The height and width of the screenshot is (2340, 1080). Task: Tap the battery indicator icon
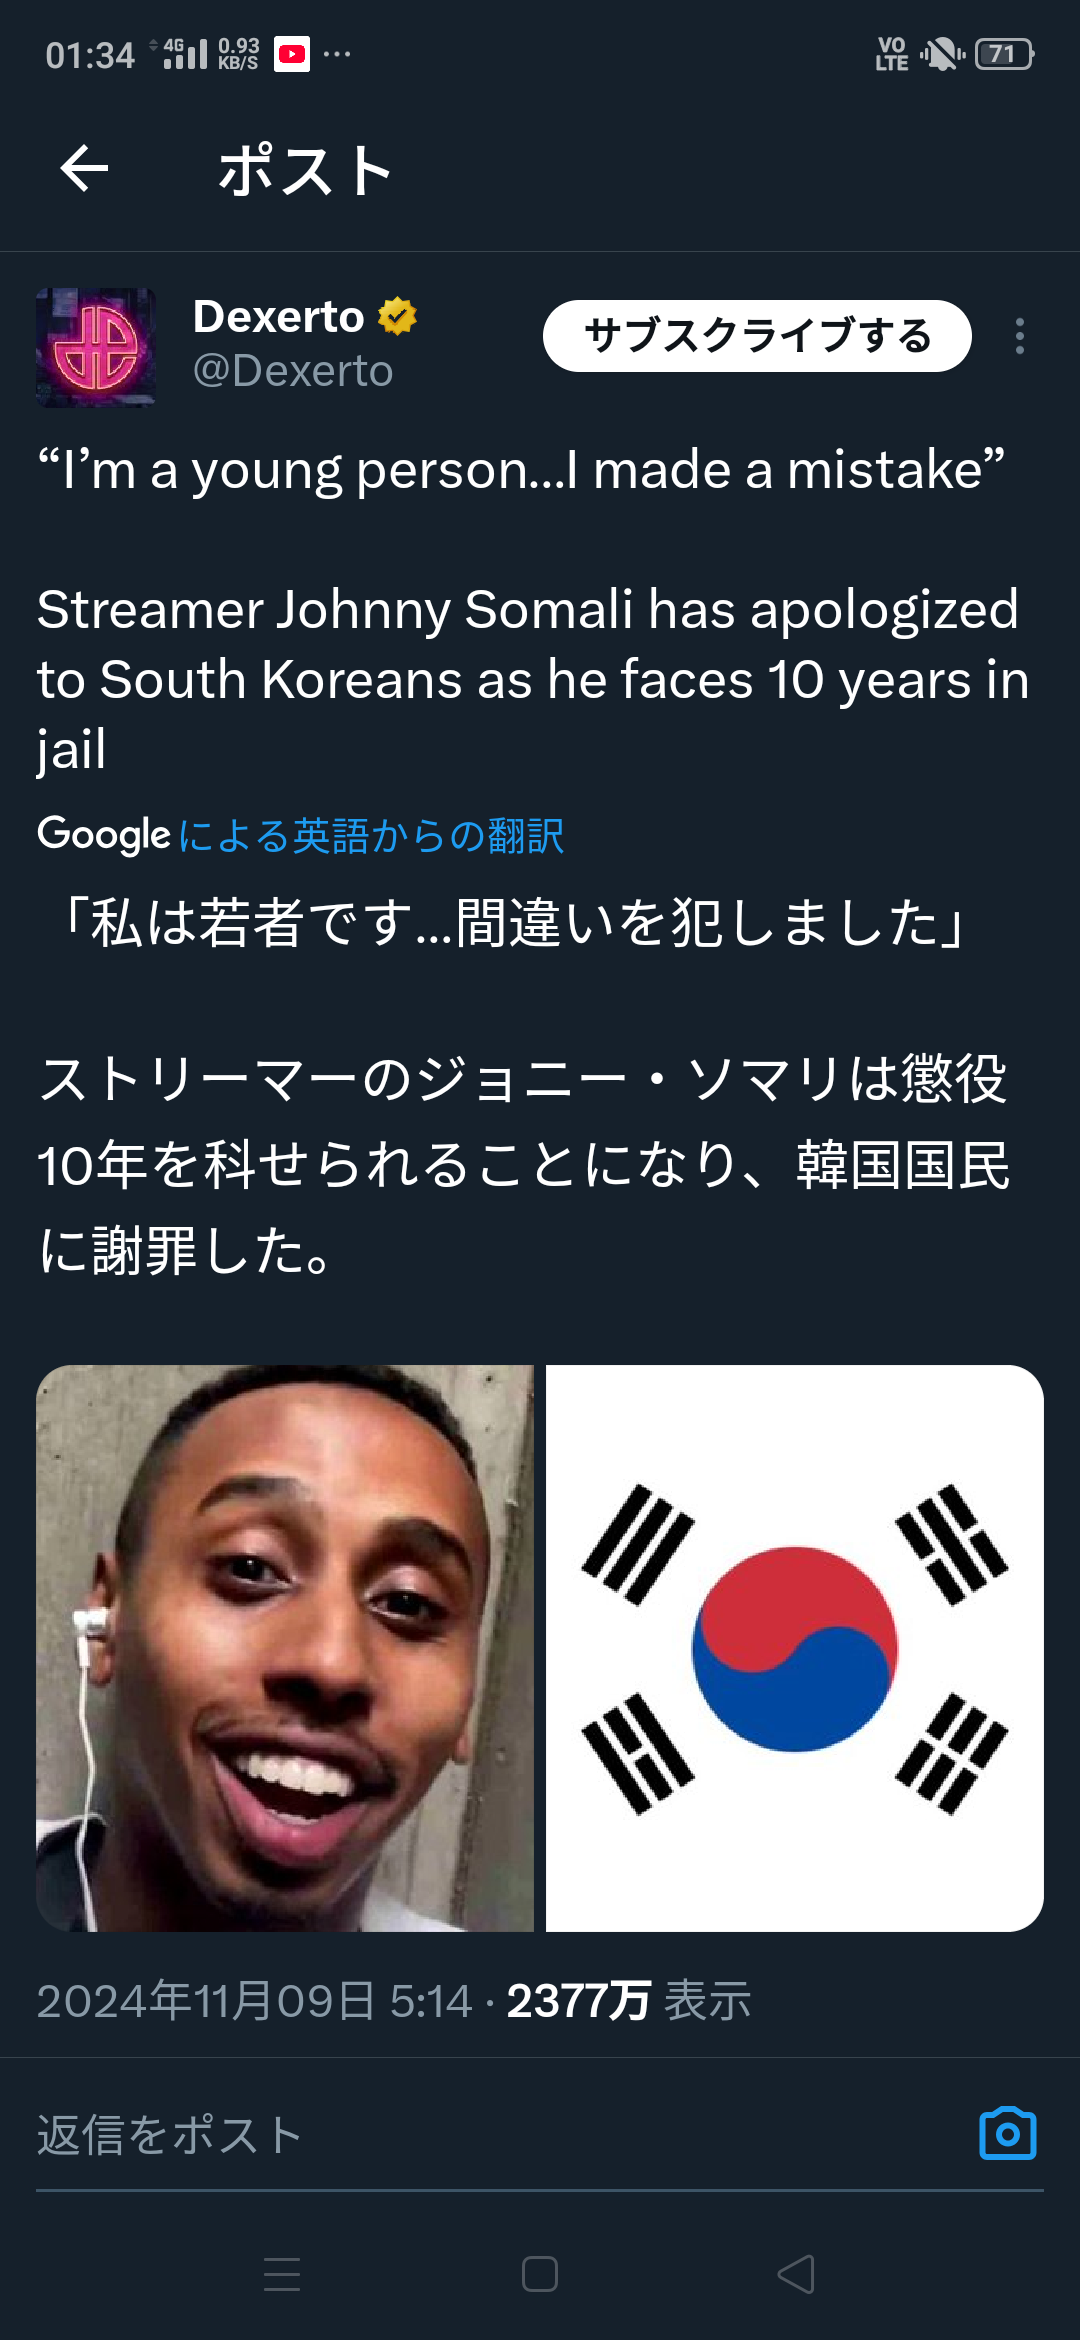pos(1003,54)
